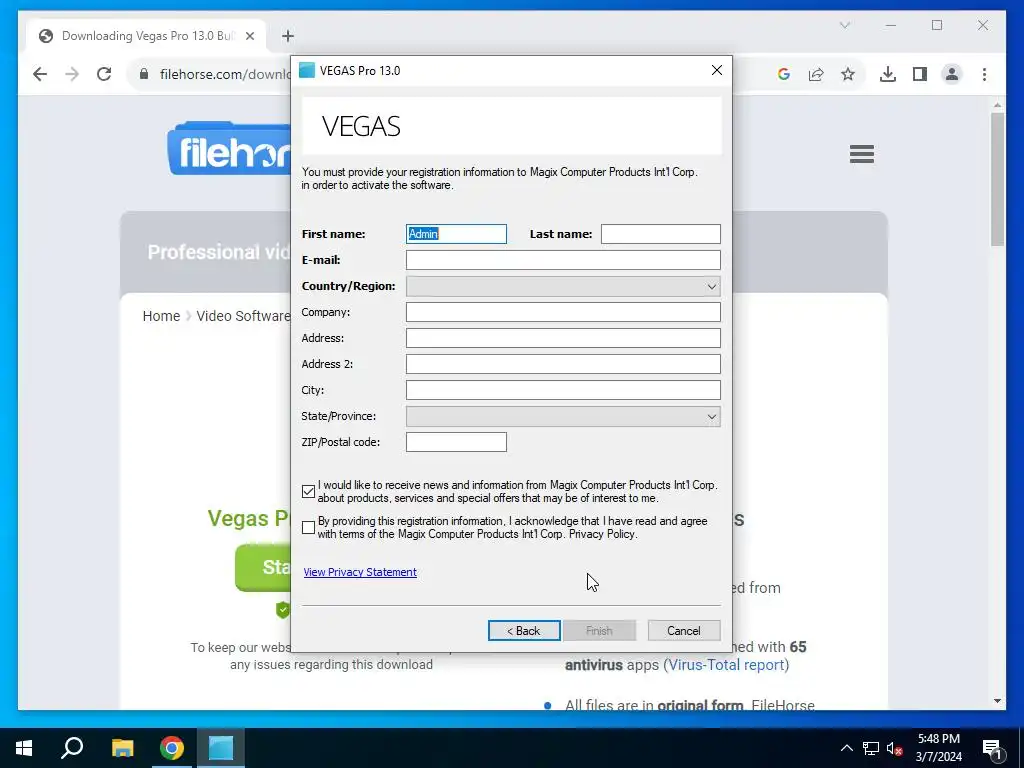
Task: Uncheck receive news and information checkbox
Action: (x=308, y=491)
